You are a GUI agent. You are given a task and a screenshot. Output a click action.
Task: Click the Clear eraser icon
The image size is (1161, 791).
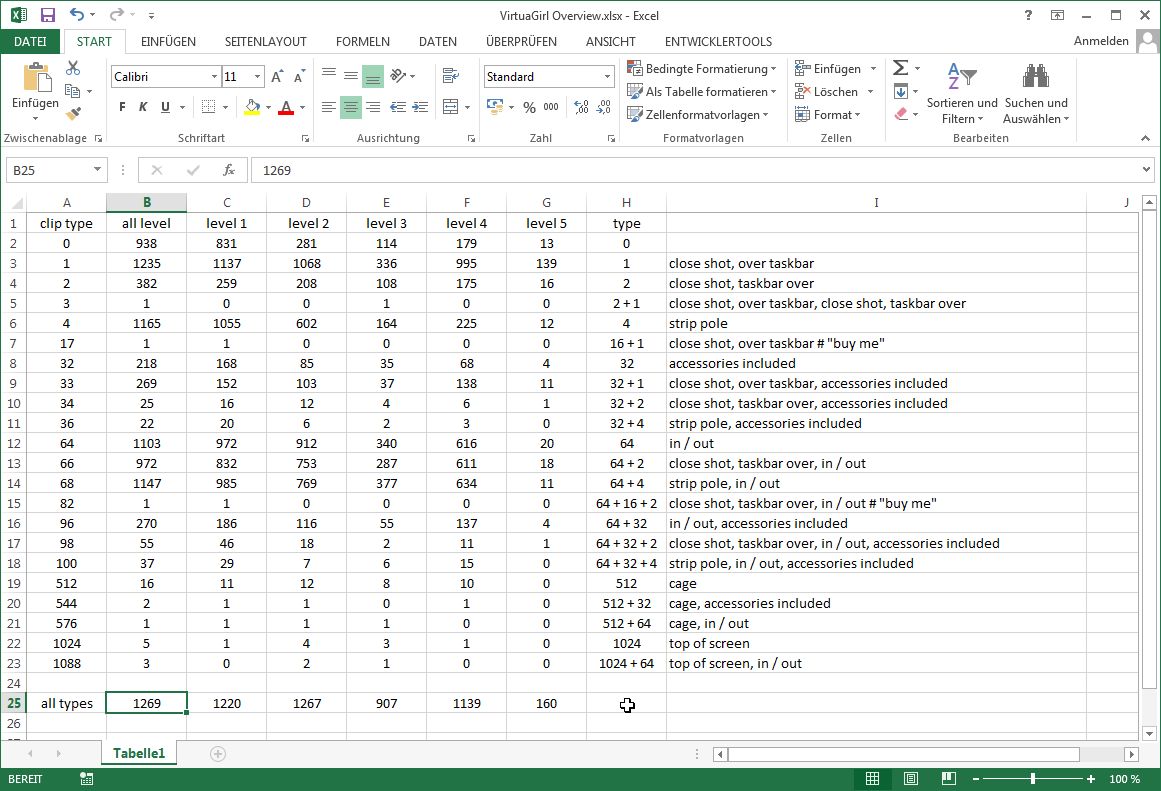tap(900, 114)
